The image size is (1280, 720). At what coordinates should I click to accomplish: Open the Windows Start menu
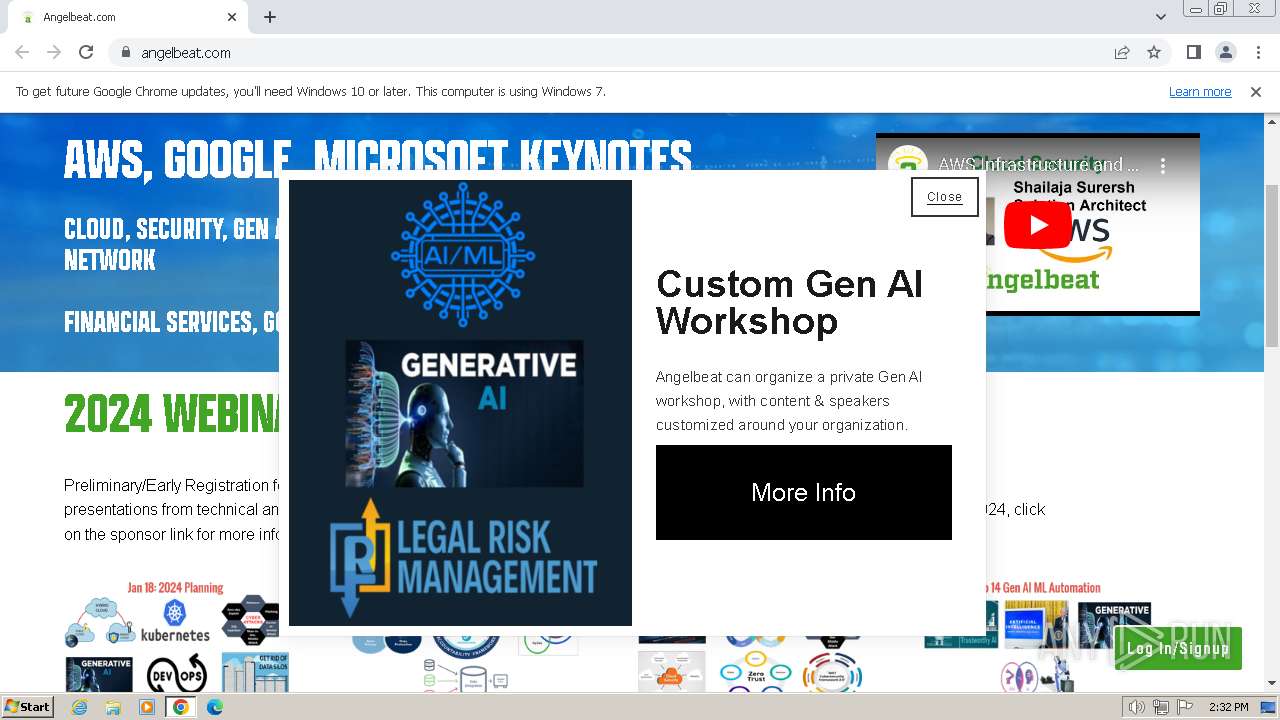point(27,706)
